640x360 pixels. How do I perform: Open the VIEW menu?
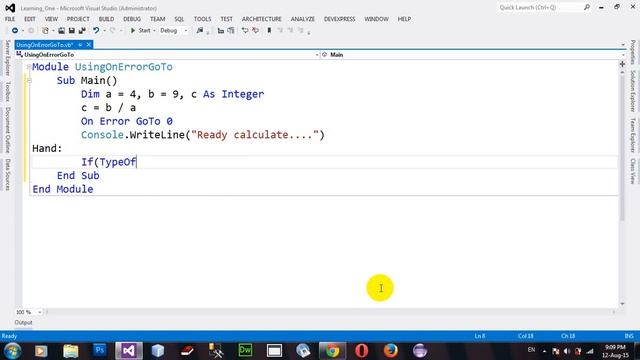(51, 19)
